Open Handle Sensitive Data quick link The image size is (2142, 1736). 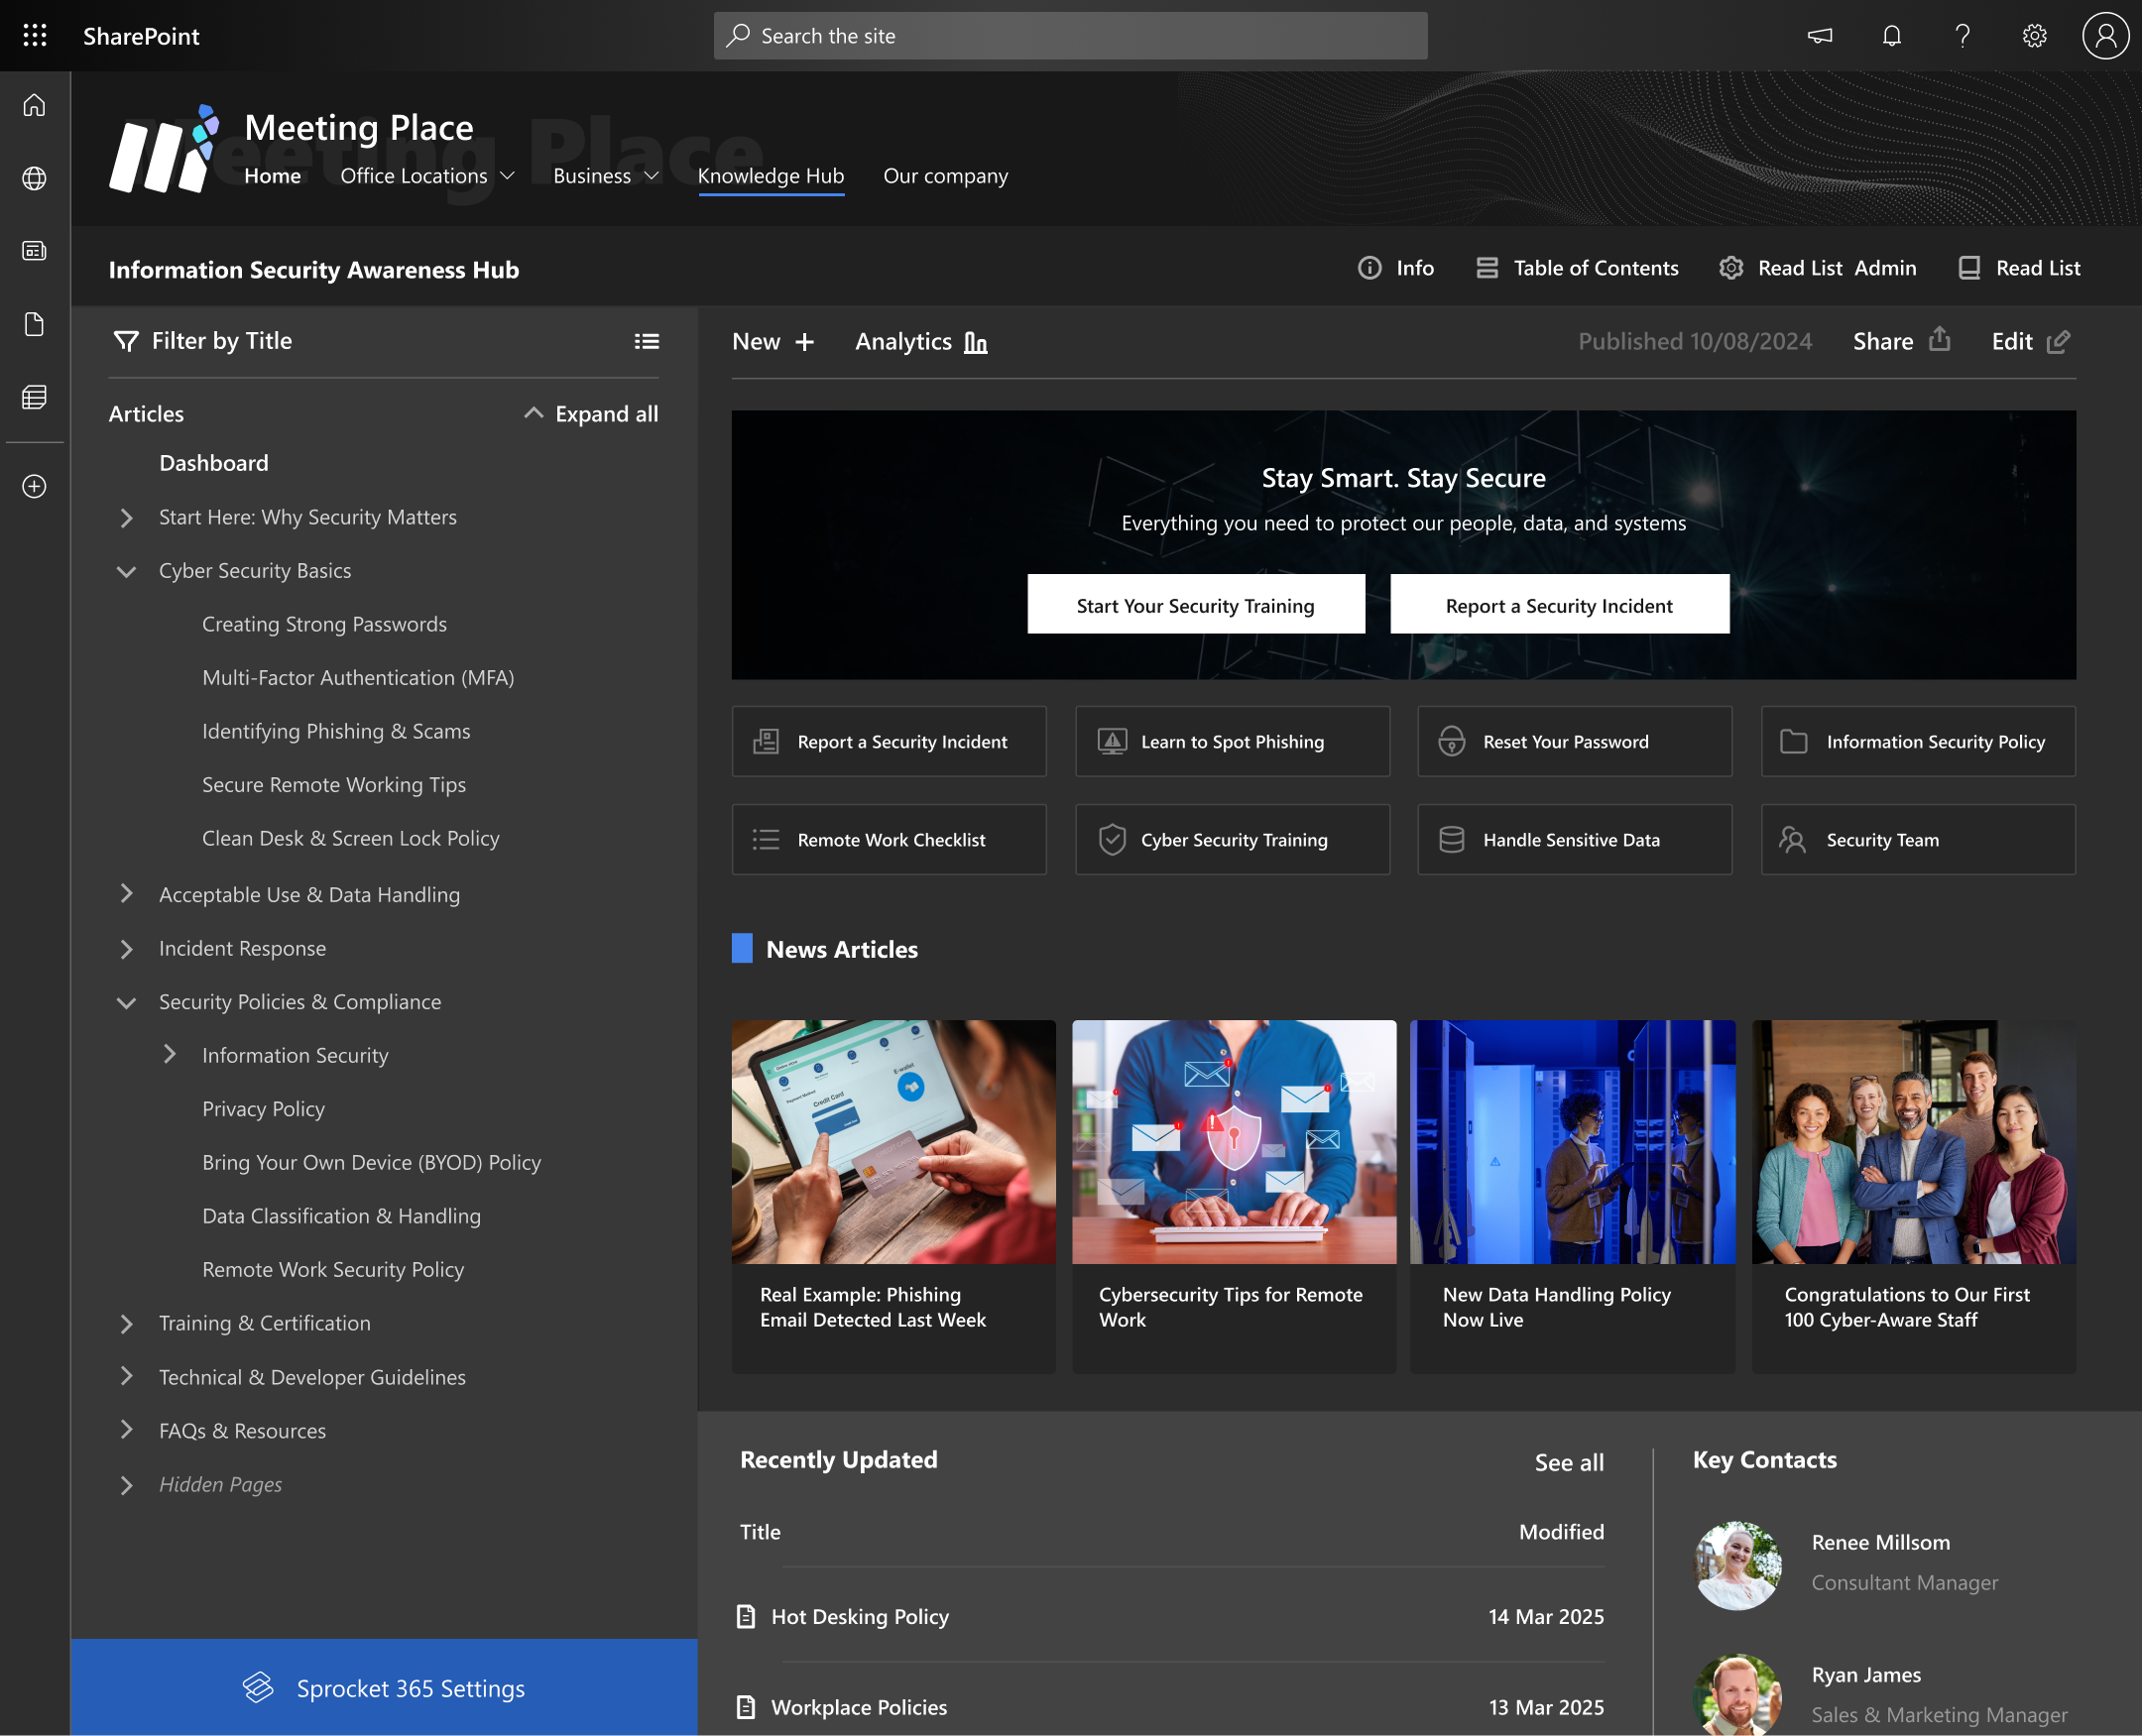tap(1574, 840)
